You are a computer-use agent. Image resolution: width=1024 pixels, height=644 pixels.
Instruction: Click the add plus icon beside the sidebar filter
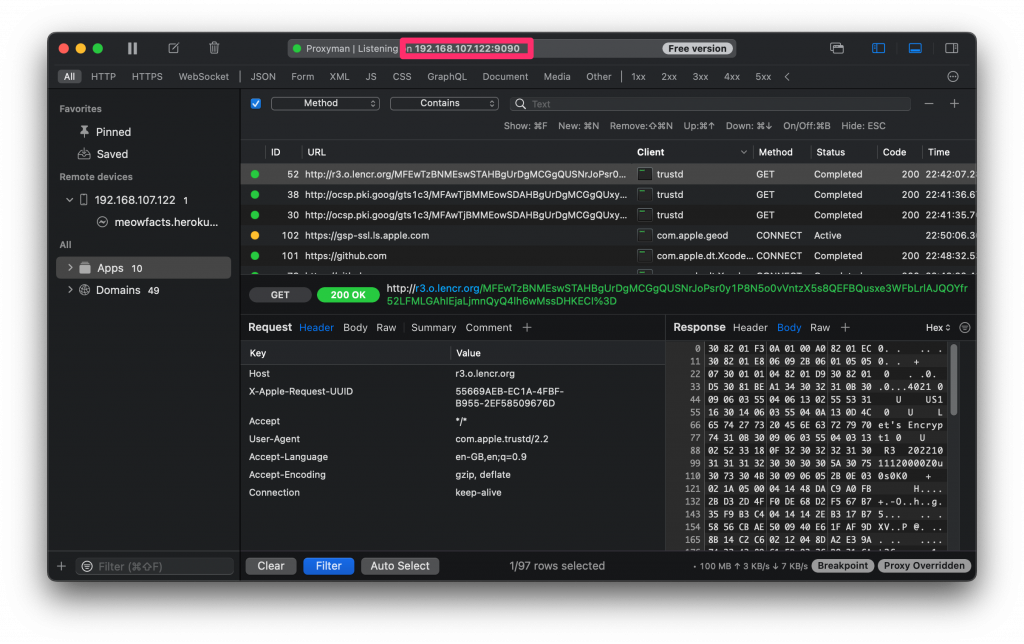(x=61, y=566)
